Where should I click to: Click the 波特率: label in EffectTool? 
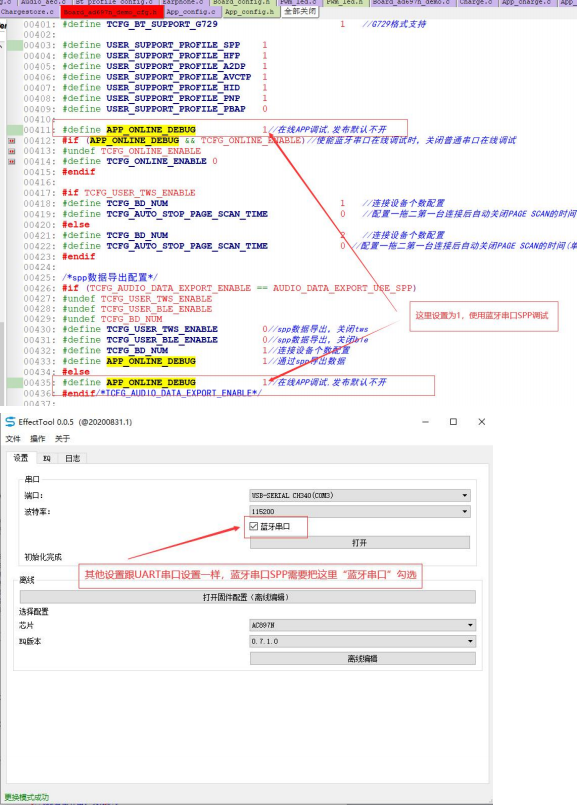(x=37, y=512)
